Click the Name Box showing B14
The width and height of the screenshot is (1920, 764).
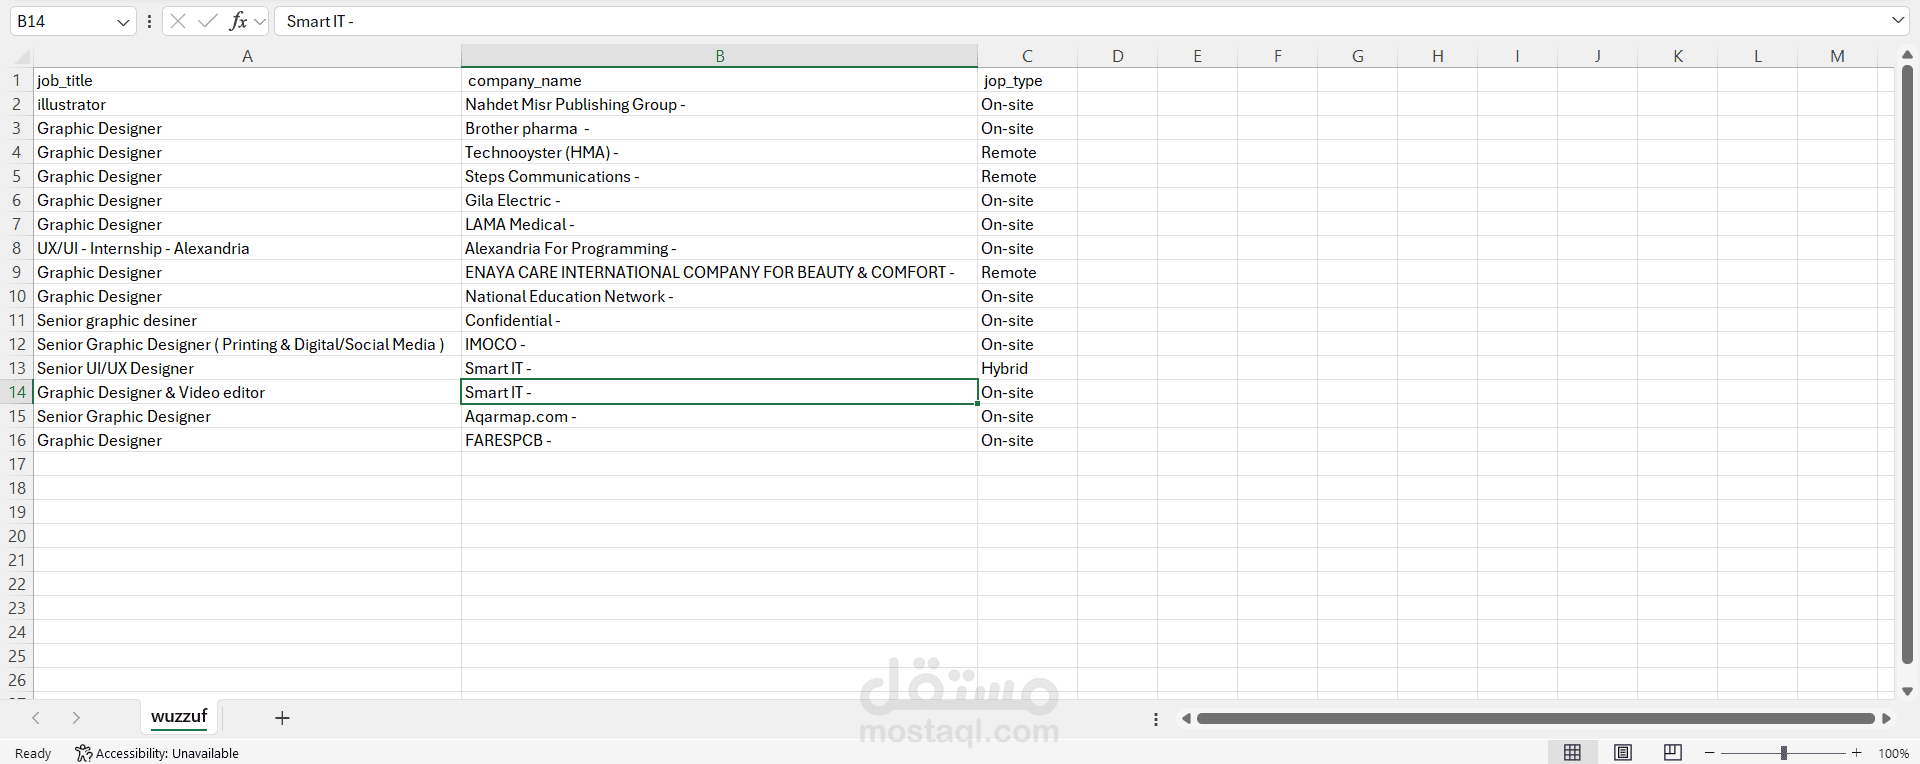pos(62,21)
